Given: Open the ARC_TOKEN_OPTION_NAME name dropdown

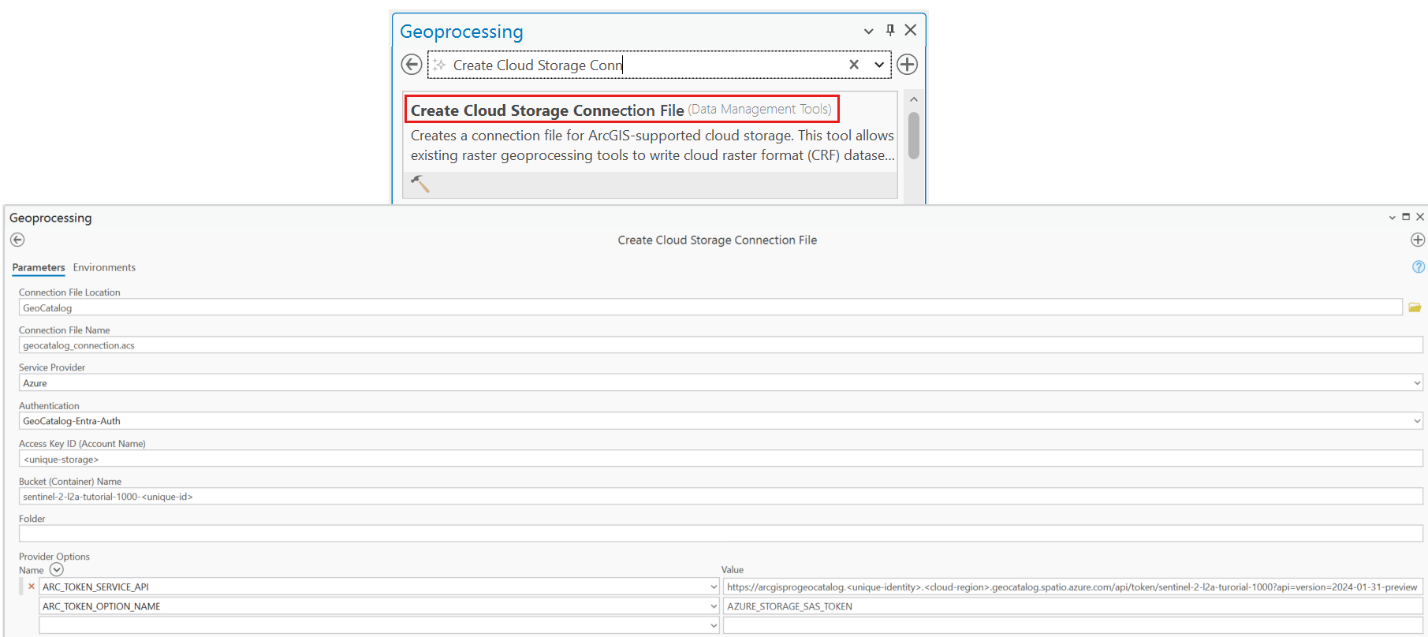Looking at the screenshot, I should click(713, 606).
